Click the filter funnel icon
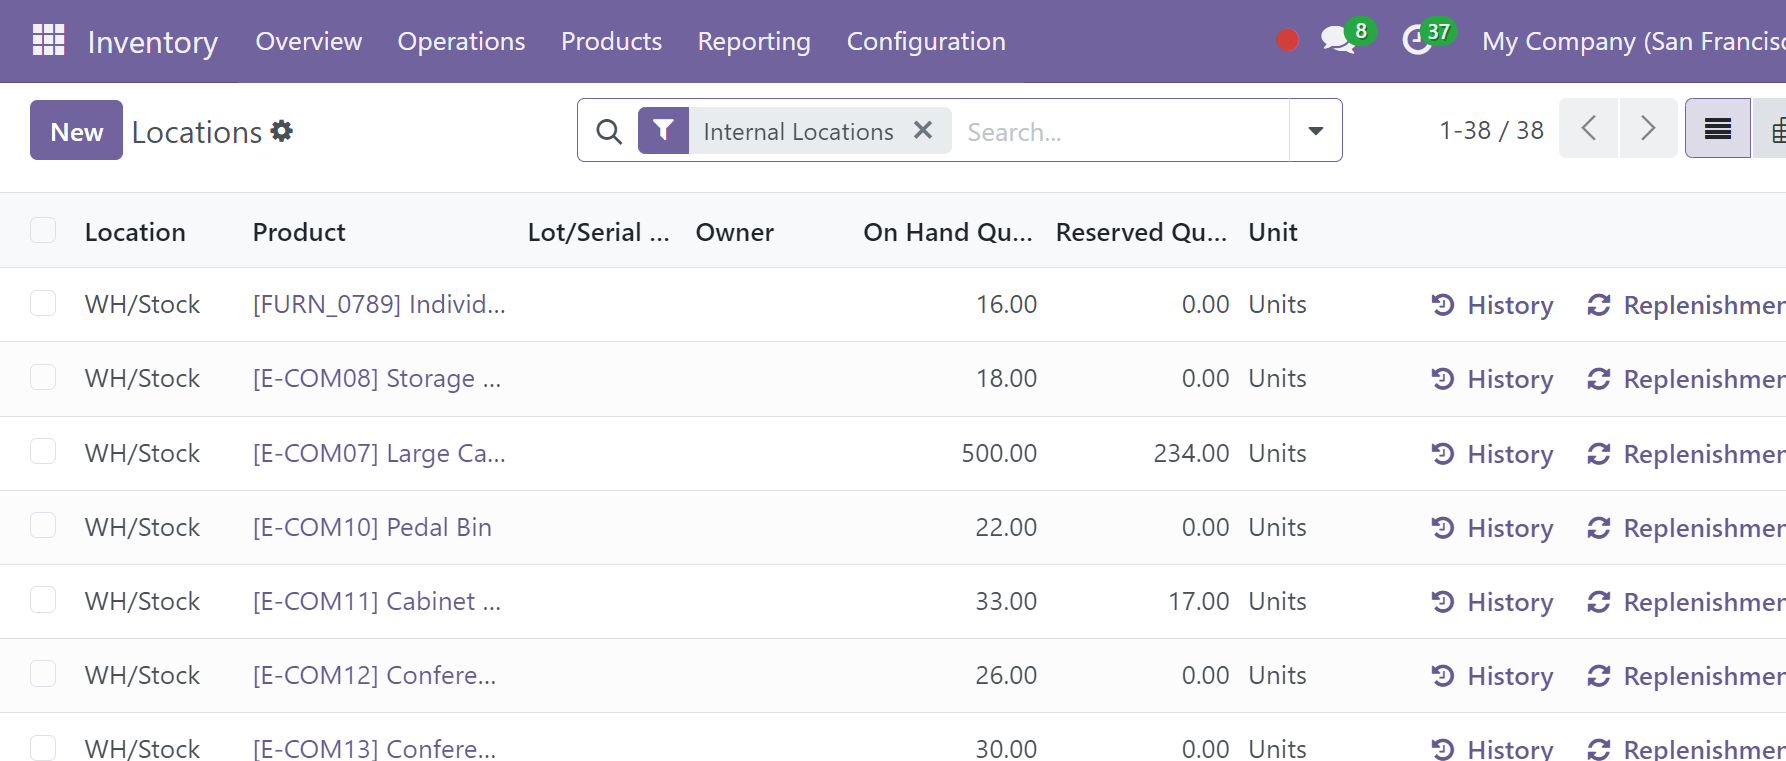 (x=663, y=130)
